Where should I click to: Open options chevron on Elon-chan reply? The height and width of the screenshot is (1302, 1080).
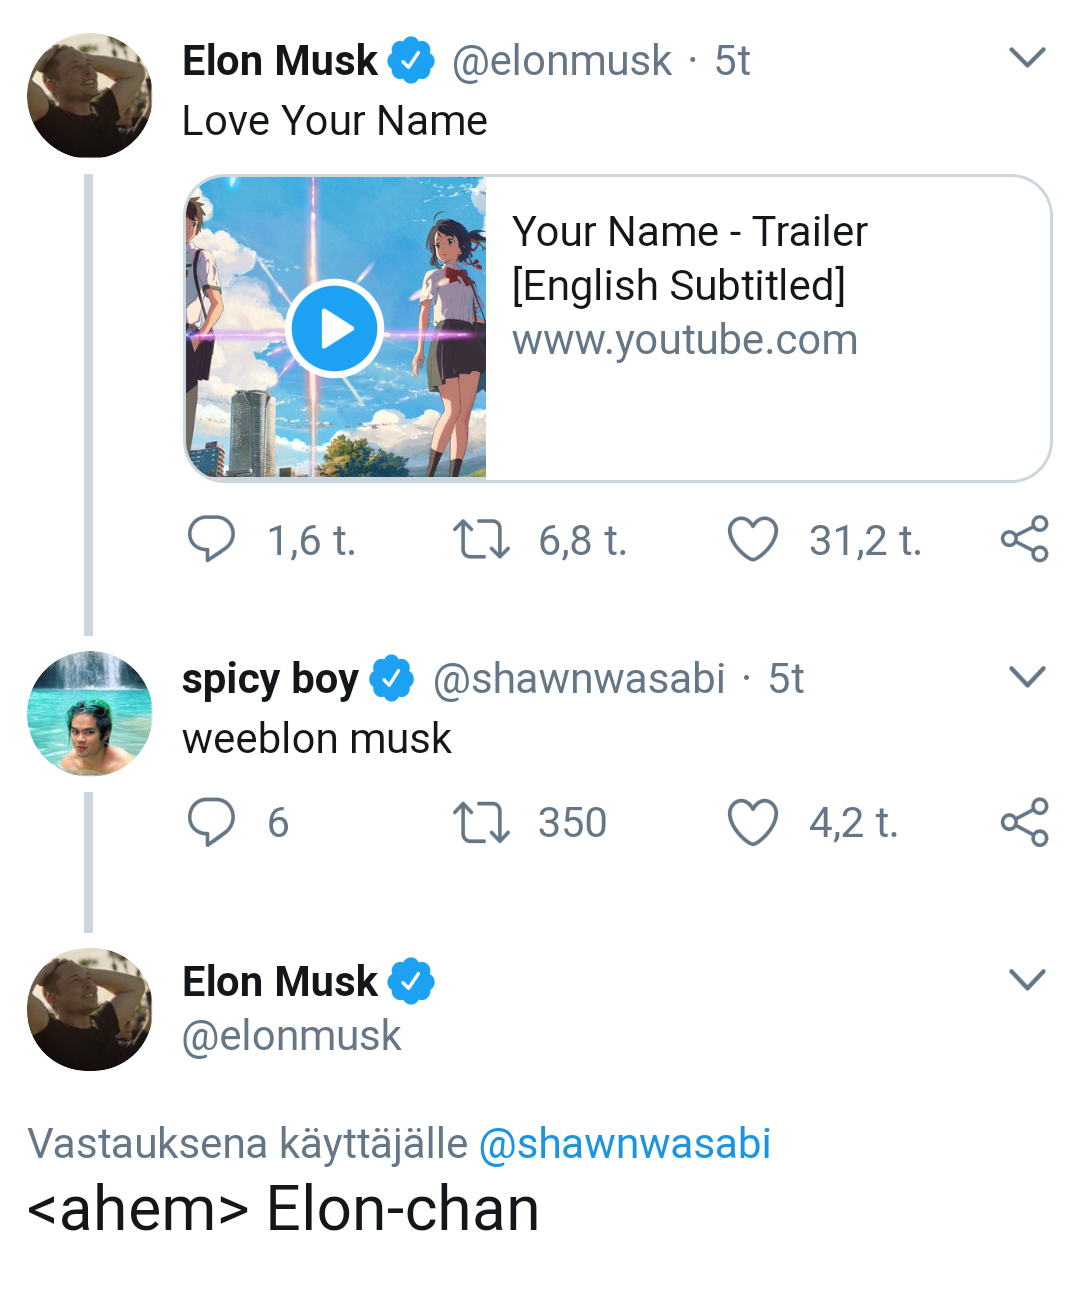tap(1027, 979)
